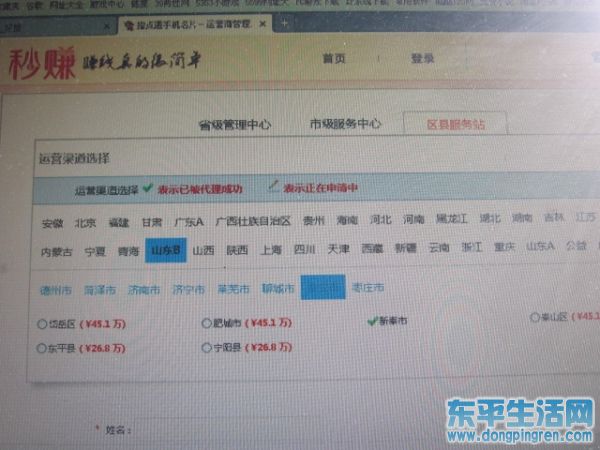Switch to the 省级管理中心 tab
Screen dimensions: 600x450
(x=234, y=125)
